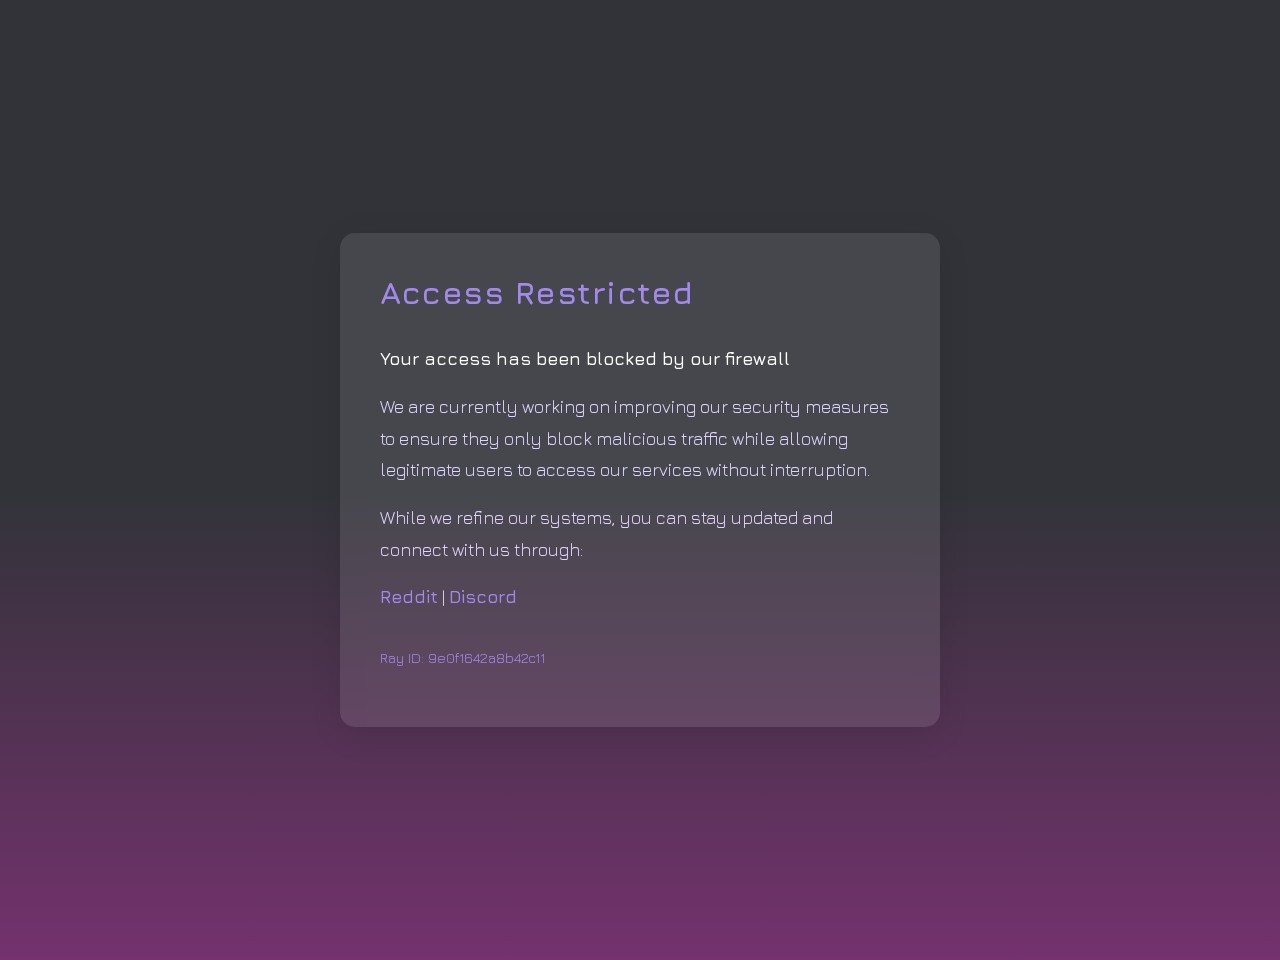Image resolution: width=1280 pixels, height=960 pixels.
Task: Click the word 'Restricted' in the heading
Action: [604, 293]
